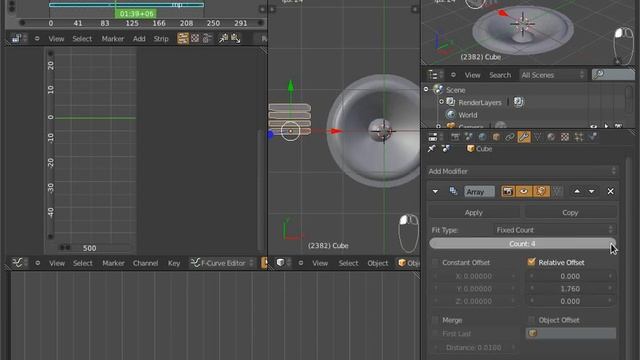Open the Physics properties tab icon

593,137
